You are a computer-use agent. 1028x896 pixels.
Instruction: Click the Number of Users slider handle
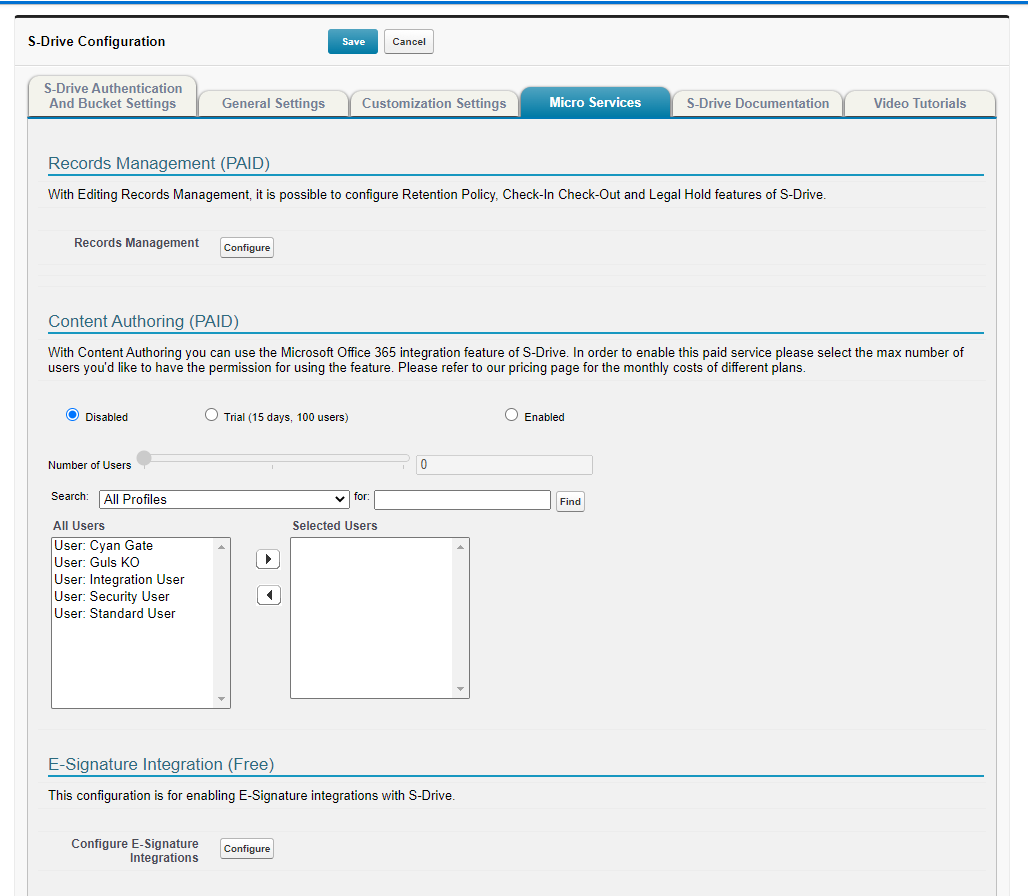tap(144, 458)
